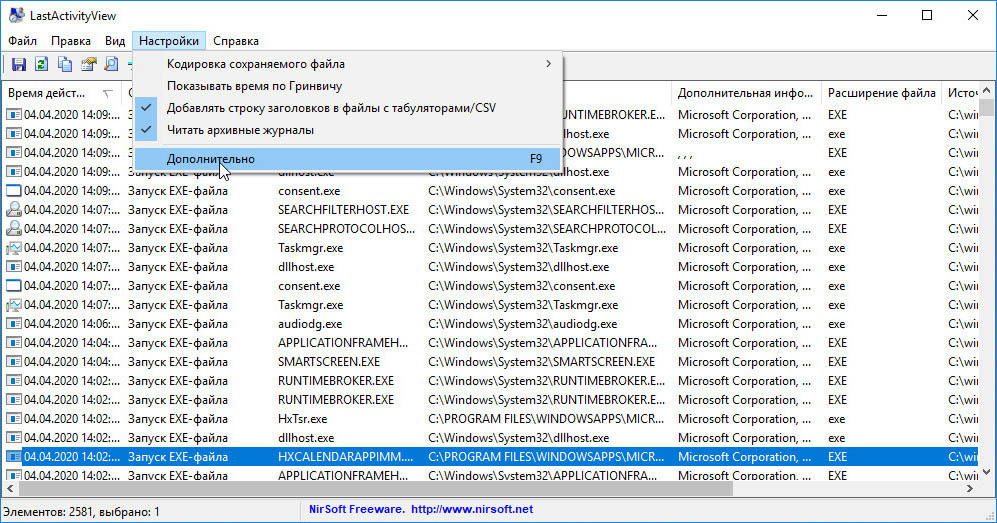Select the SEARCHPROTOCOLHOS... filename cell
The height and width of the screenshot is (523, 997).
[x=346, y=229]
